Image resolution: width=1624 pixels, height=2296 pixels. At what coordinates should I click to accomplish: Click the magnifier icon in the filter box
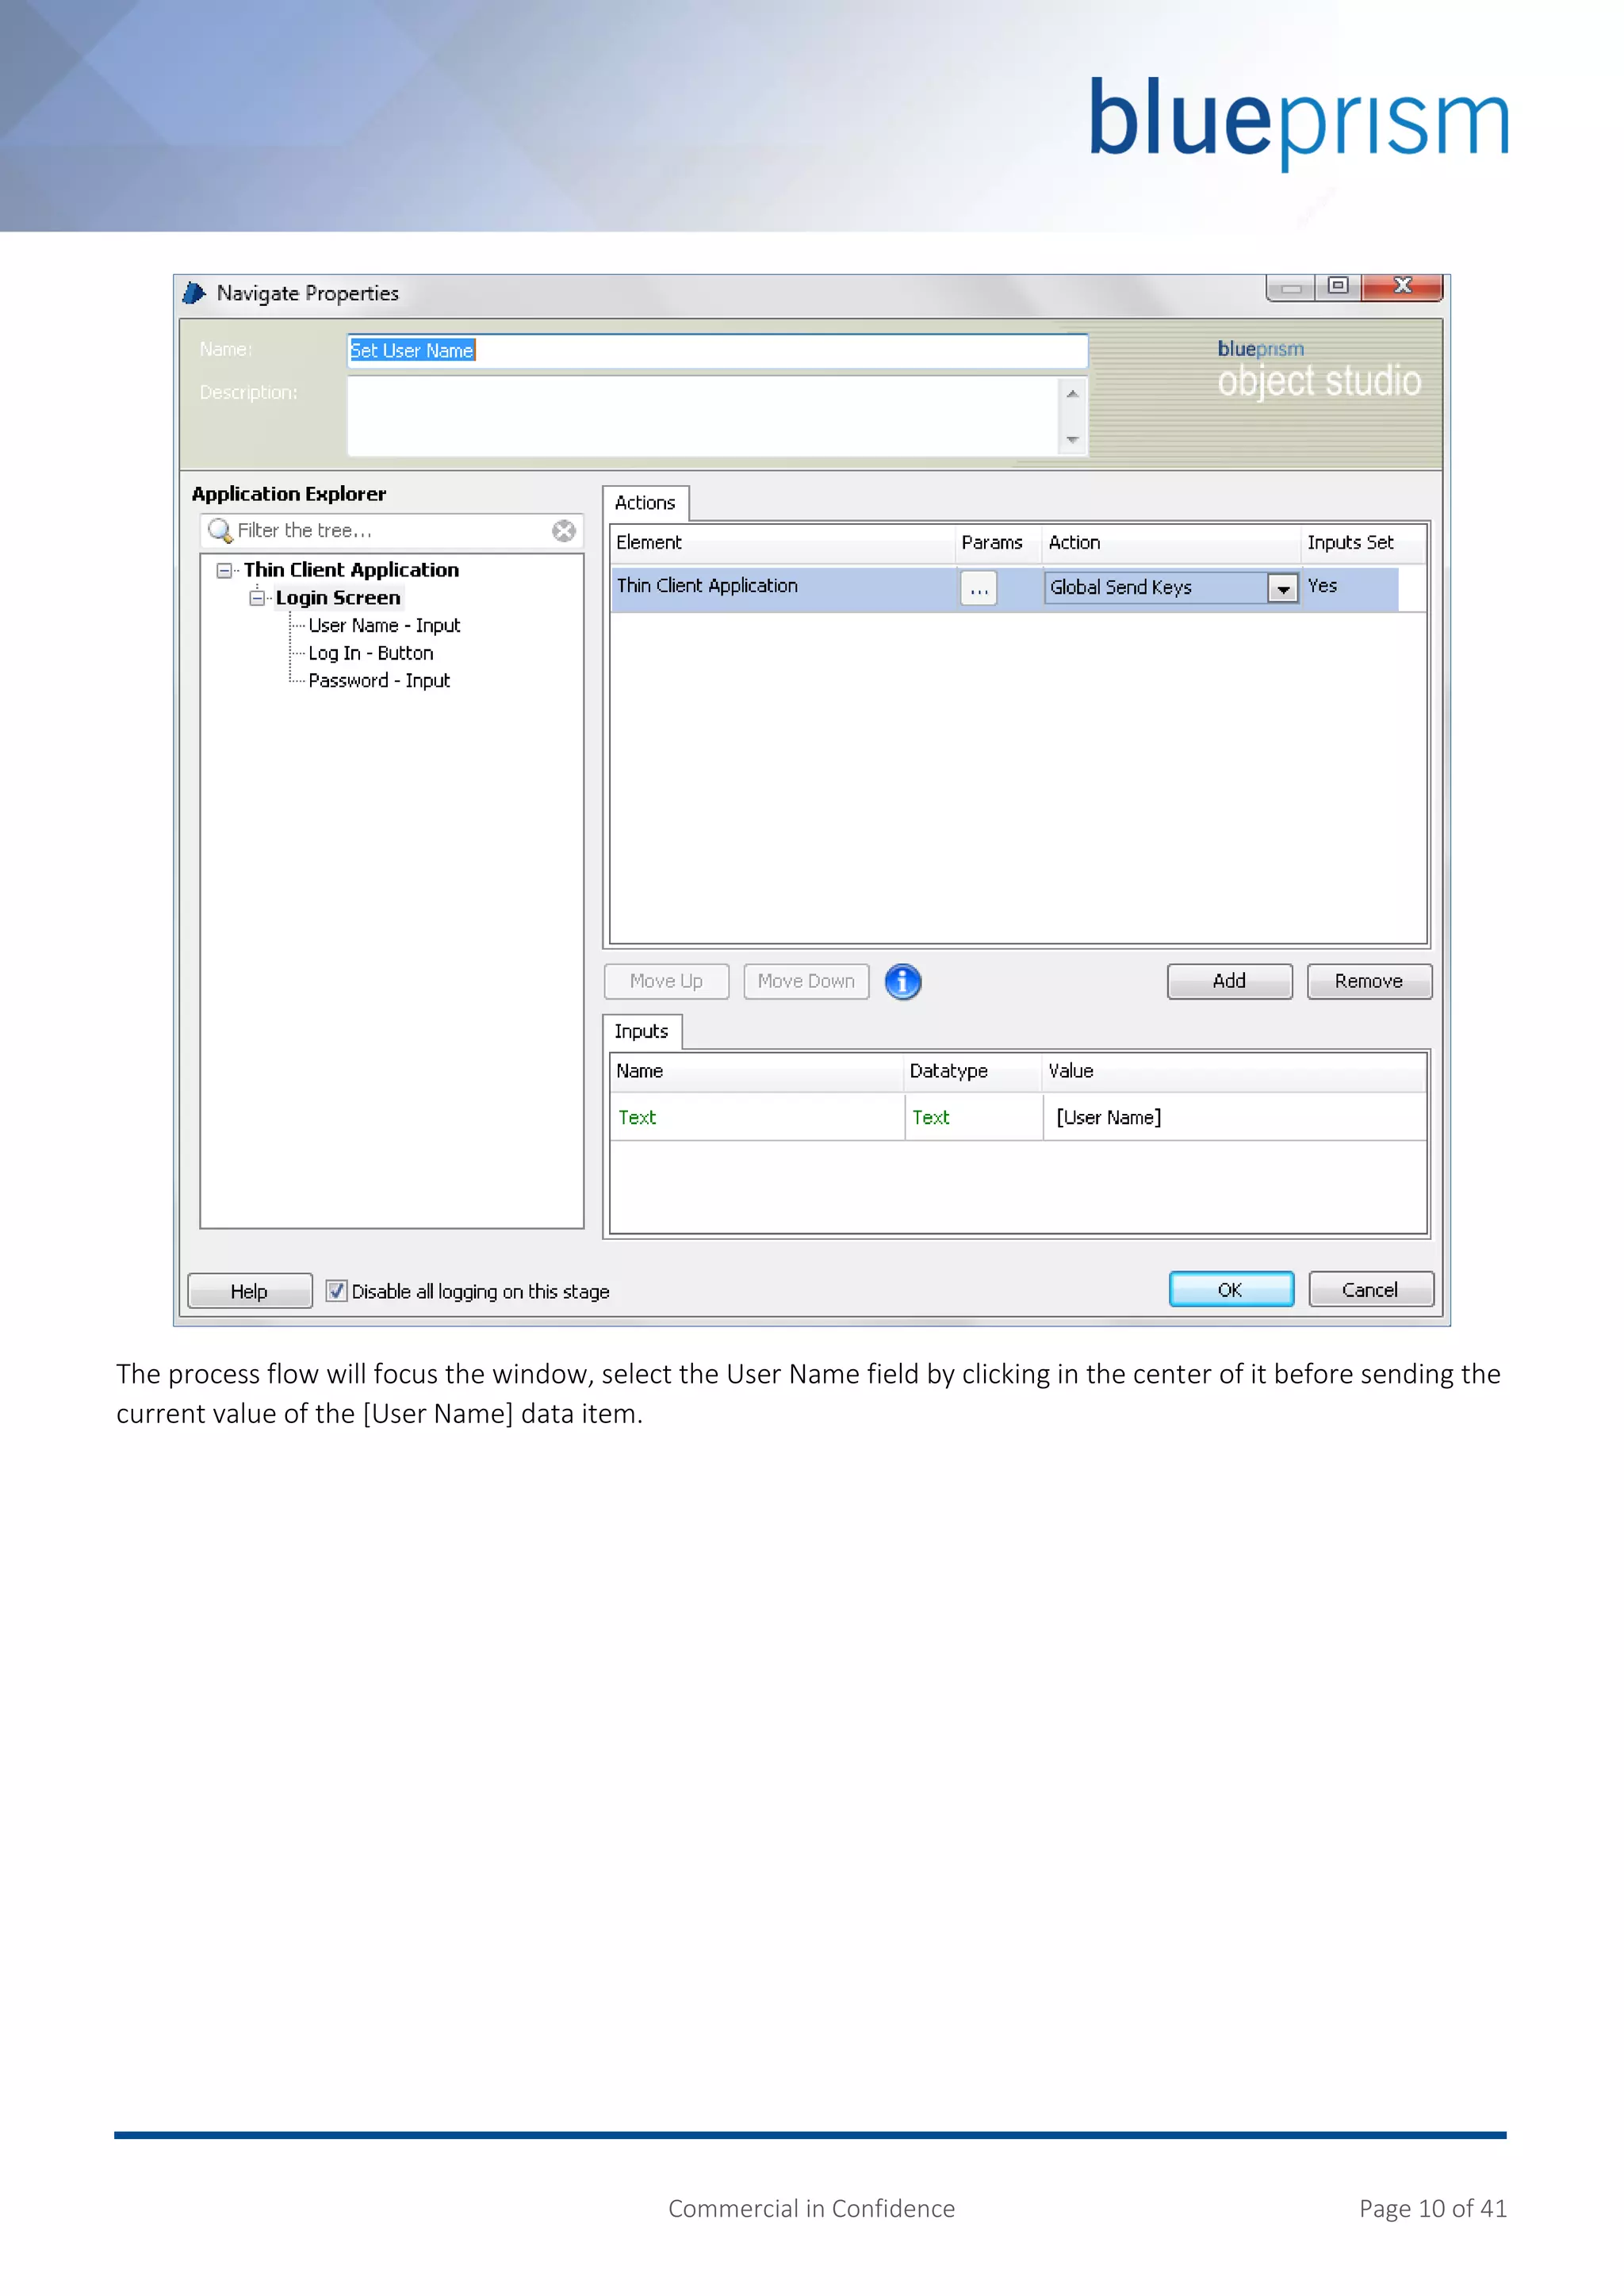(x=219, y=530)
